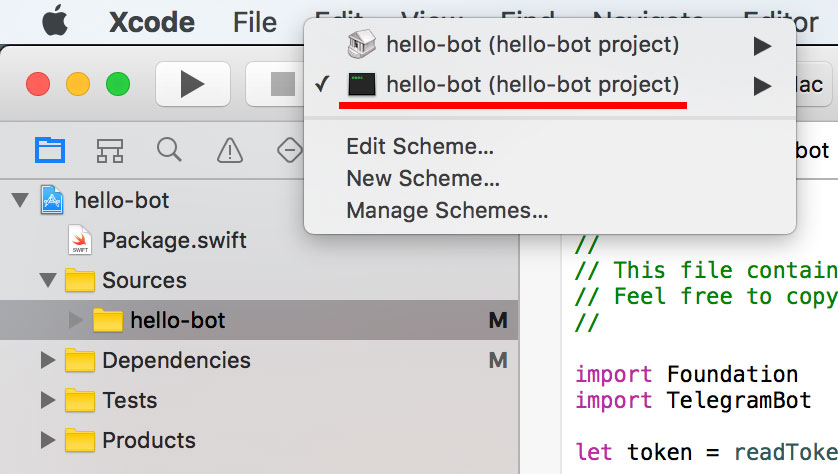Click the 'This file contain' comment line
The height and width of the screenshot is (474, 838).
tap(707, 270)
